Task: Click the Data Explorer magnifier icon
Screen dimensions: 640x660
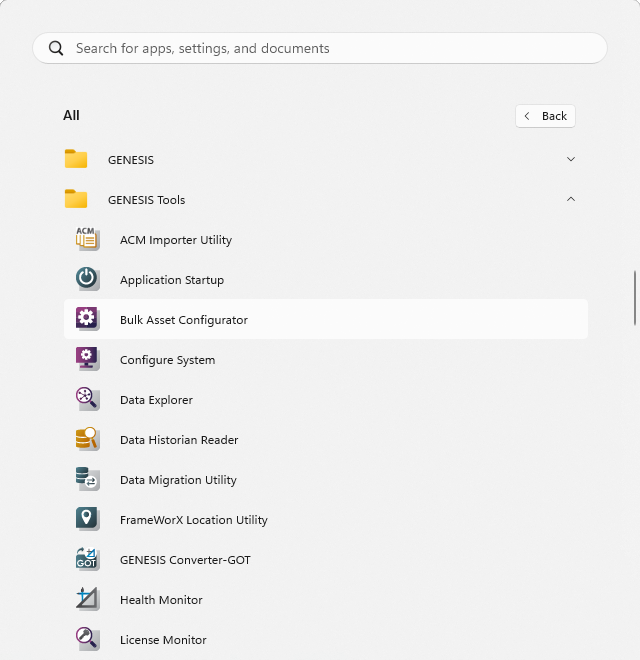Action: 88,399
